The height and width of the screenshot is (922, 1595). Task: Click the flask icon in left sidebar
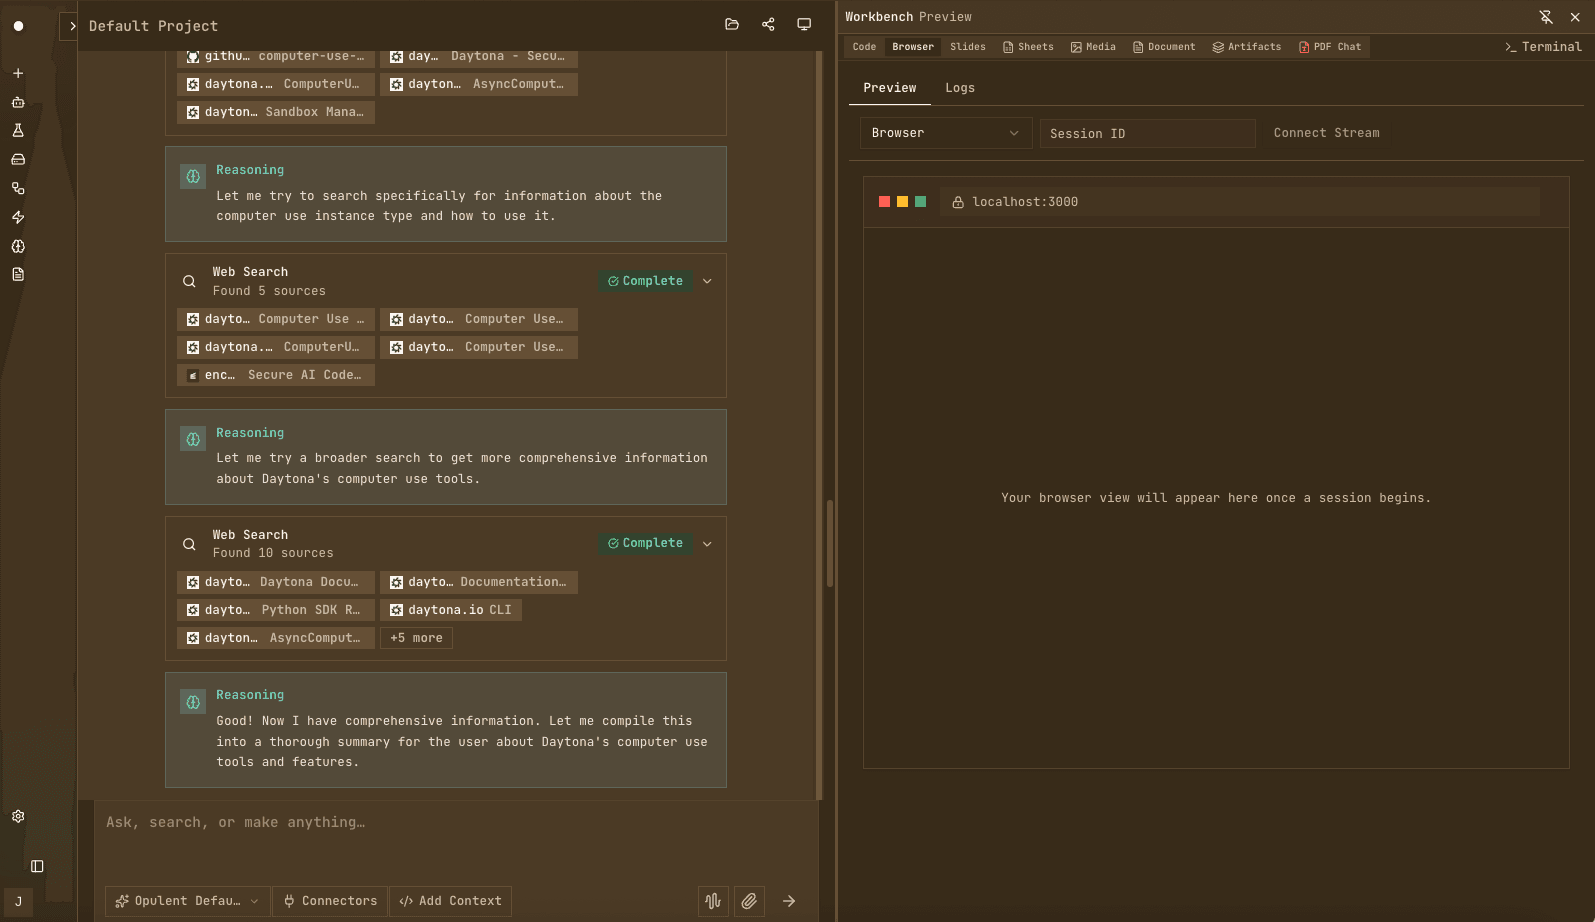tap(18, 131)
